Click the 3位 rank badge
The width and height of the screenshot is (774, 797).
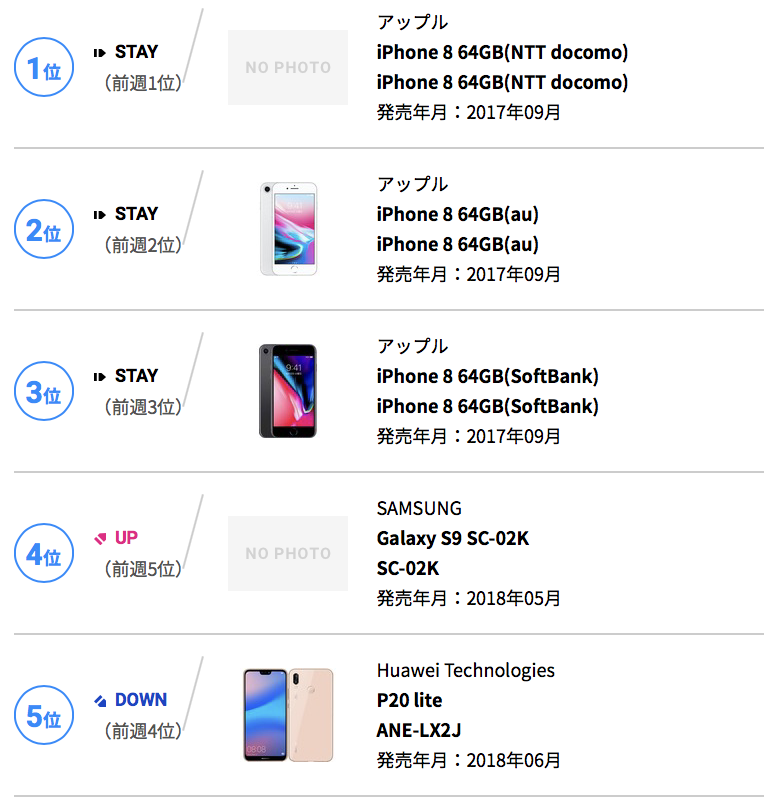(44, 391)
